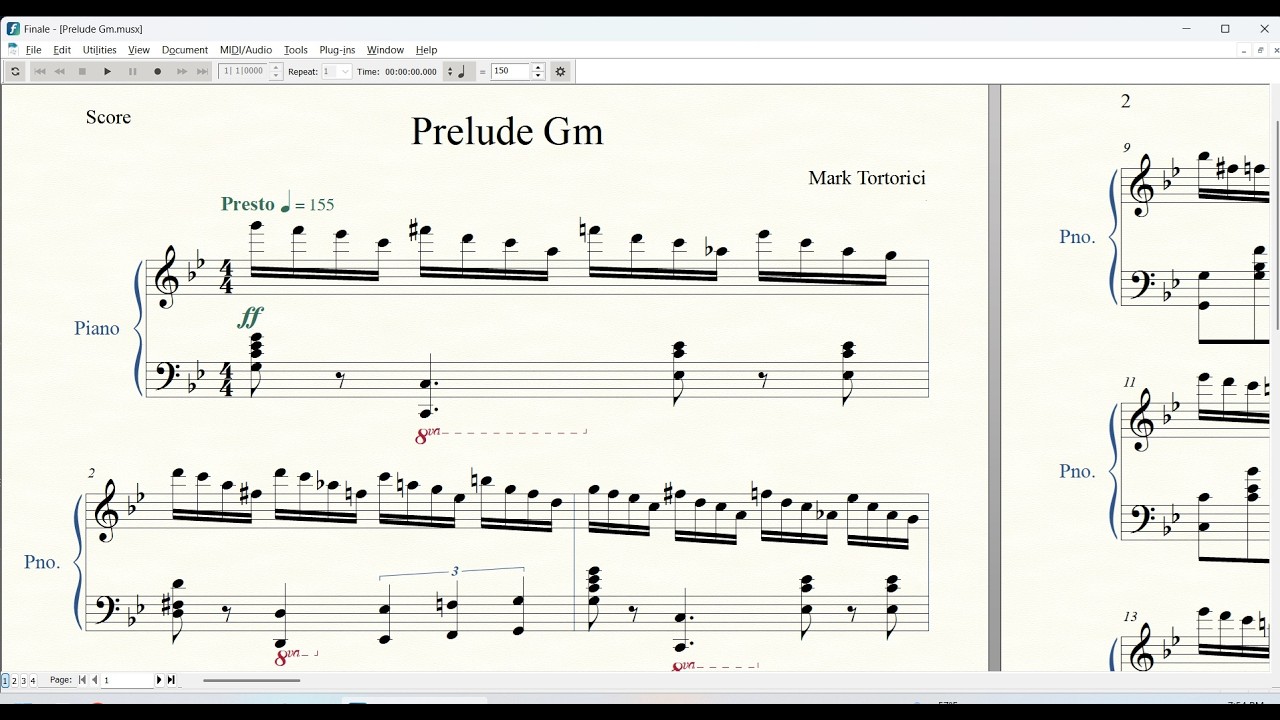Click the 4/4 time signature on treble staff
The width and height of the screenshot is (1280, 720).
(226, 278)
